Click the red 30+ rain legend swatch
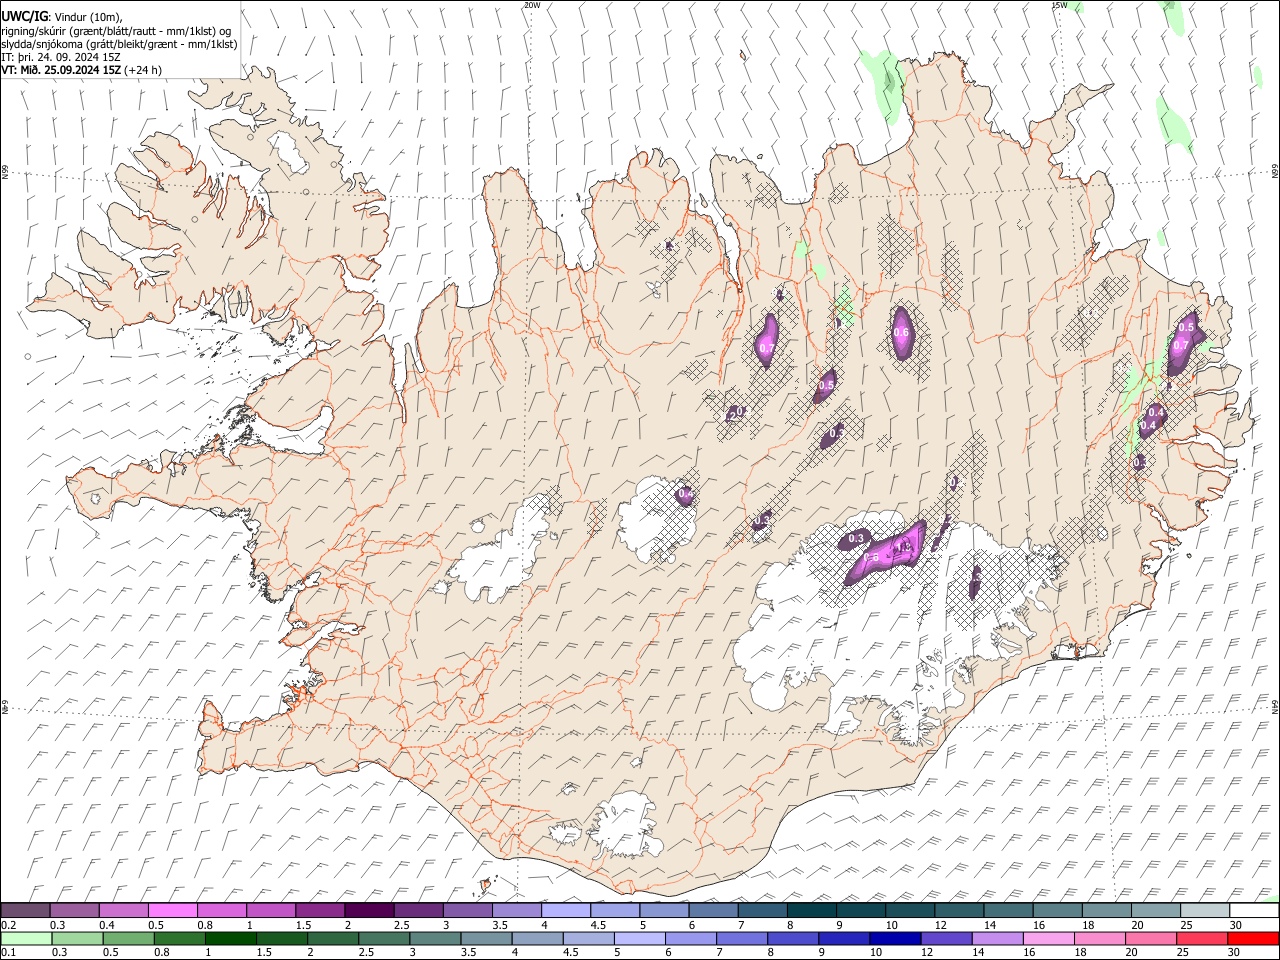The width and height of the screenshot is (1280, 960). click(x=1252, y=938)
